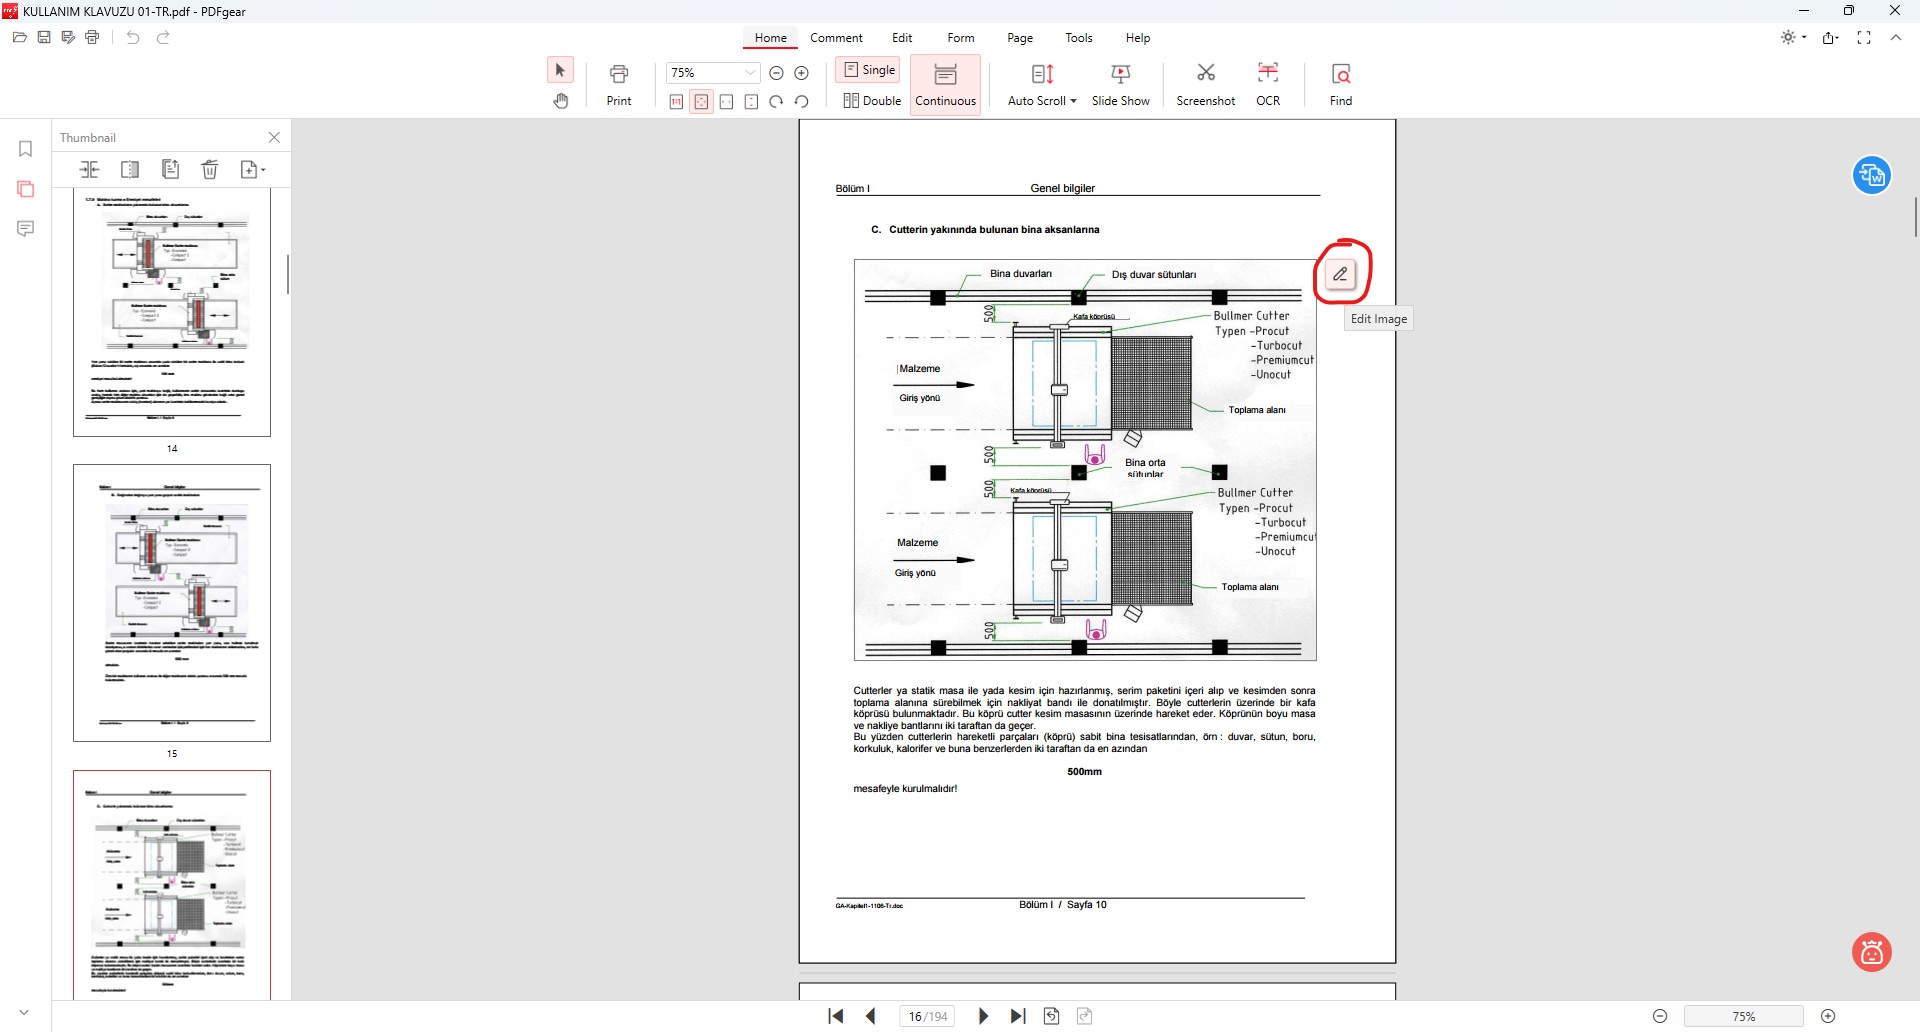The height and width of the screenshot is (1032, 1920).
Task: Open the Bookmarks sidebar panel
Action: (26, 149)
